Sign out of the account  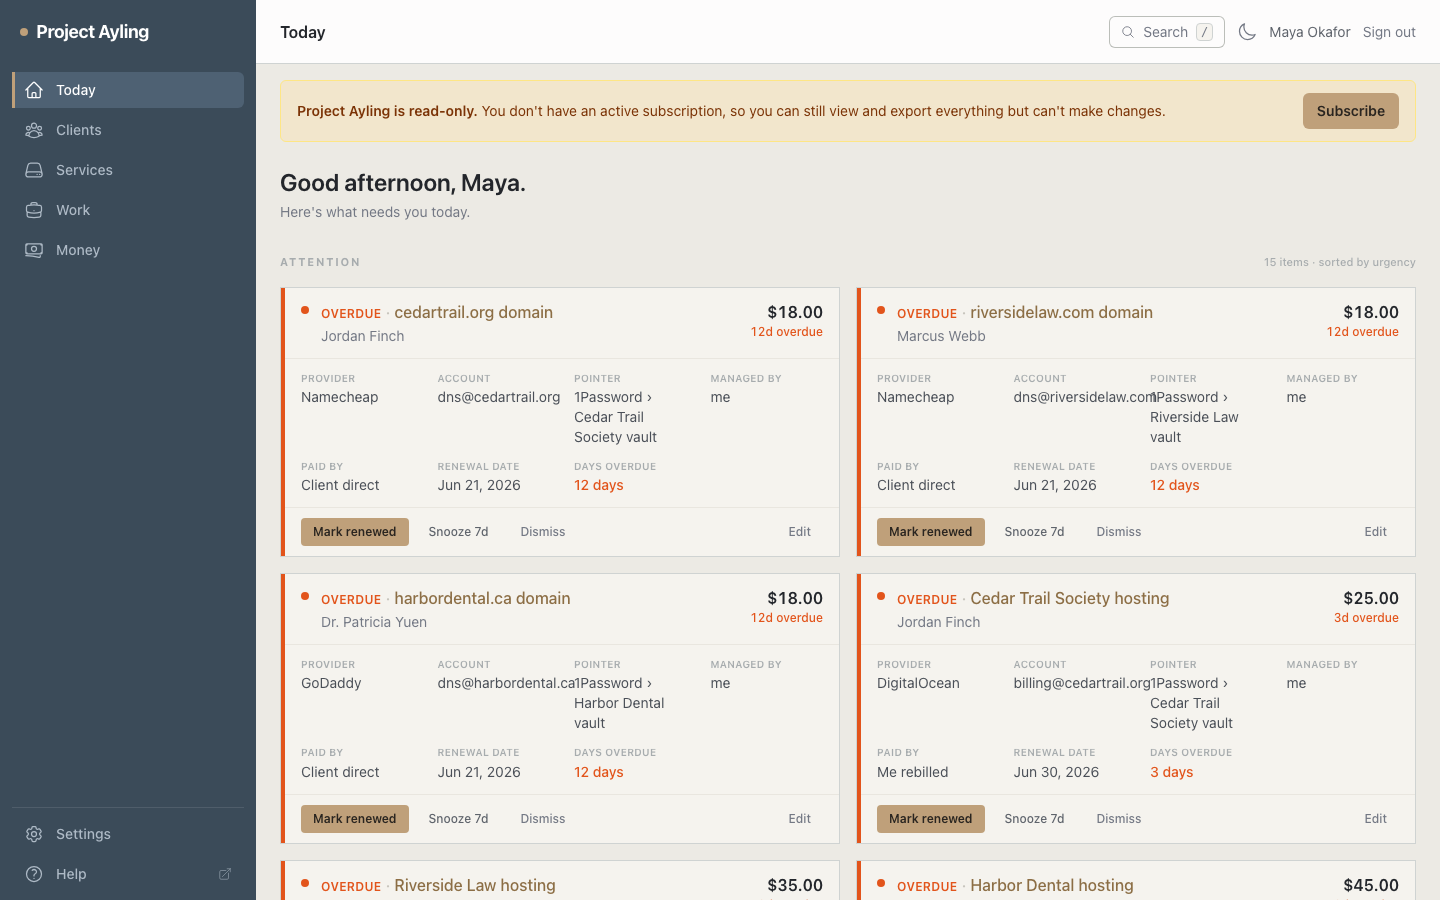pyautogui.click(x=1389, y=32)
